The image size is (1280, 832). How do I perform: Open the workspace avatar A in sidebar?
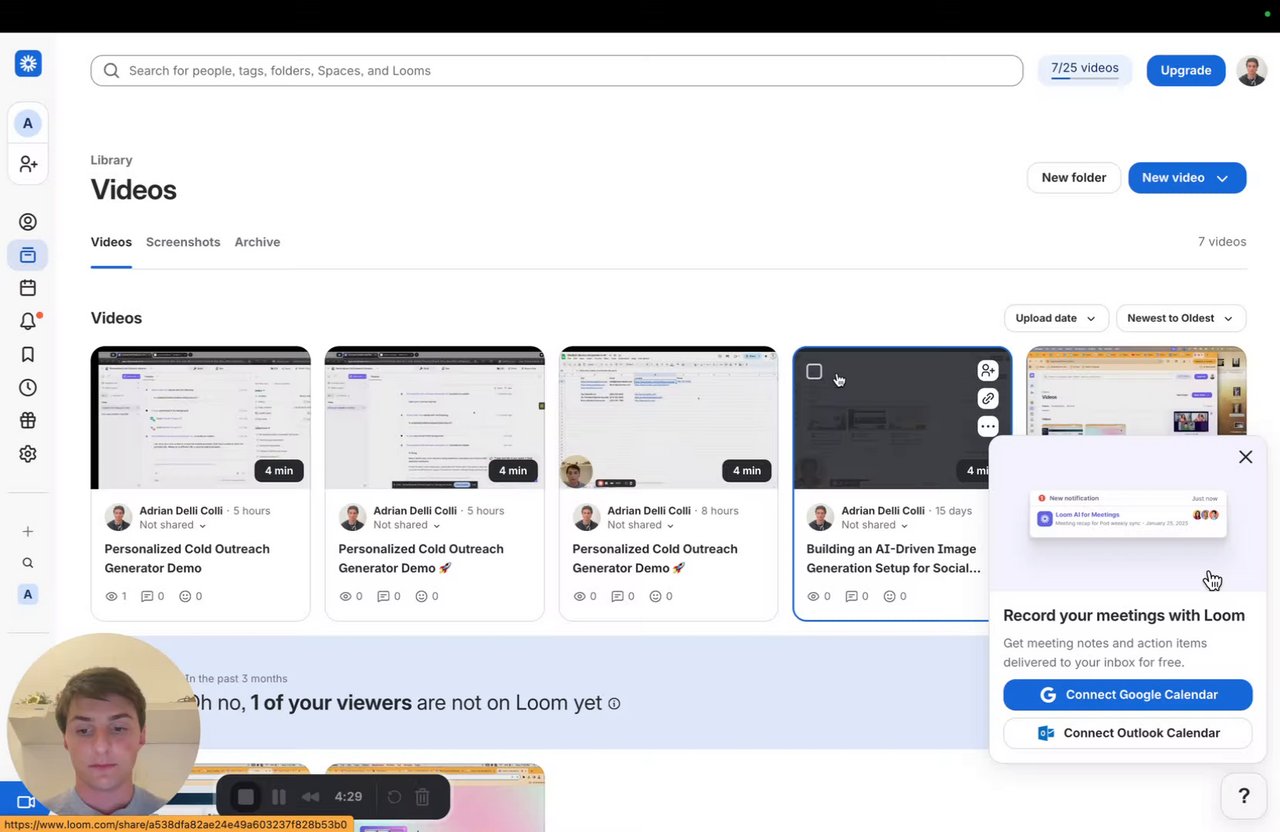pyautogui.click(x=27, y=123)
